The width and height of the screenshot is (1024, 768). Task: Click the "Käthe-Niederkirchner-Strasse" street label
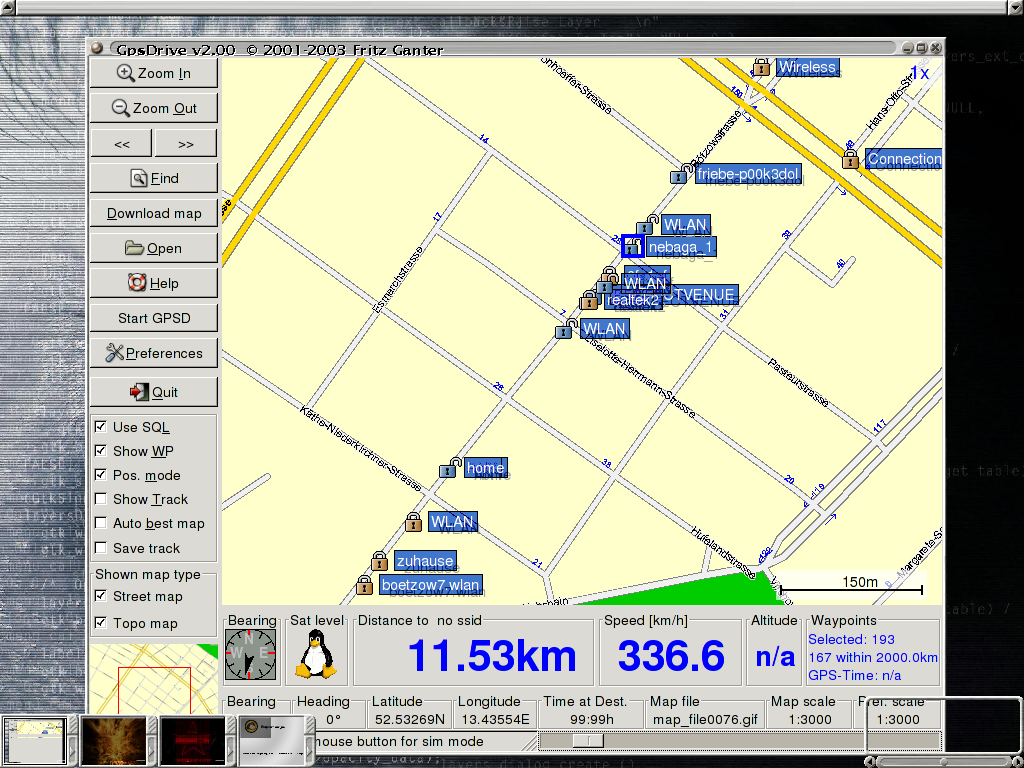360,447
